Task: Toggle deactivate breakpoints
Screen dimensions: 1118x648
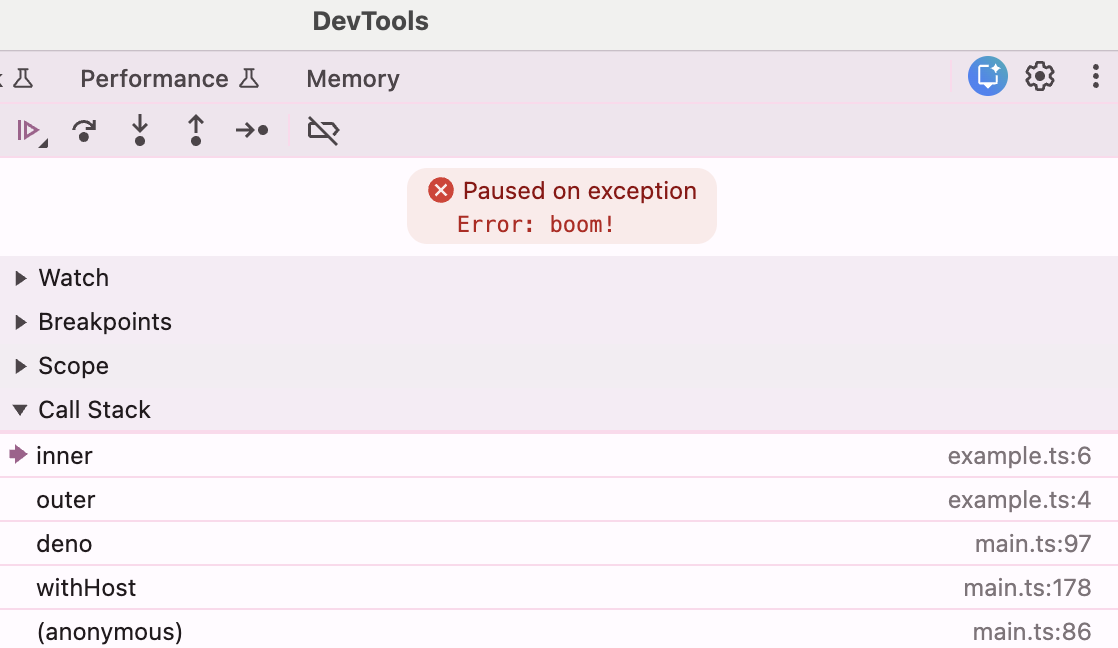Action: (323, 130)
